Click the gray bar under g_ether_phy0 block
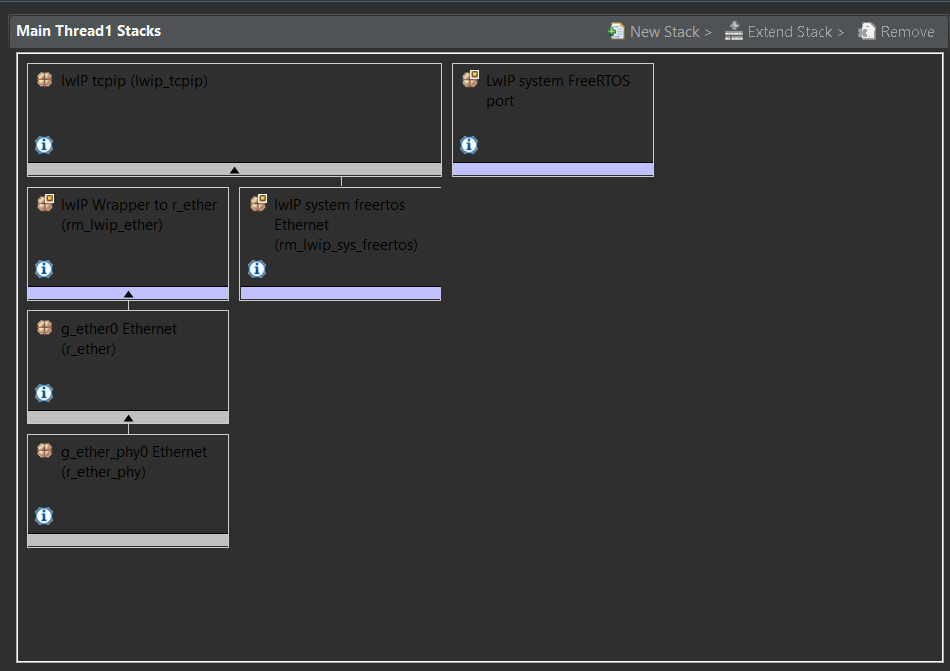 coord(128,540)
